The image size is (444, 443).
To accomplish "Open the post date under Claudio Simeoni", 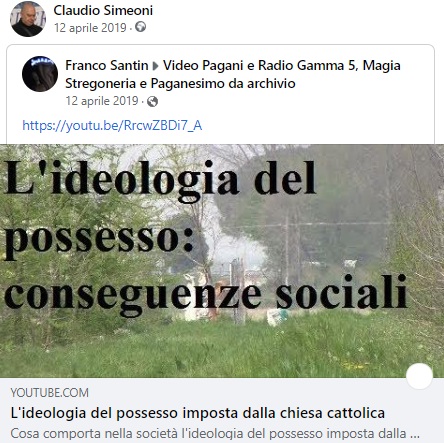I will pyautogui.click(x=90, y=28).
